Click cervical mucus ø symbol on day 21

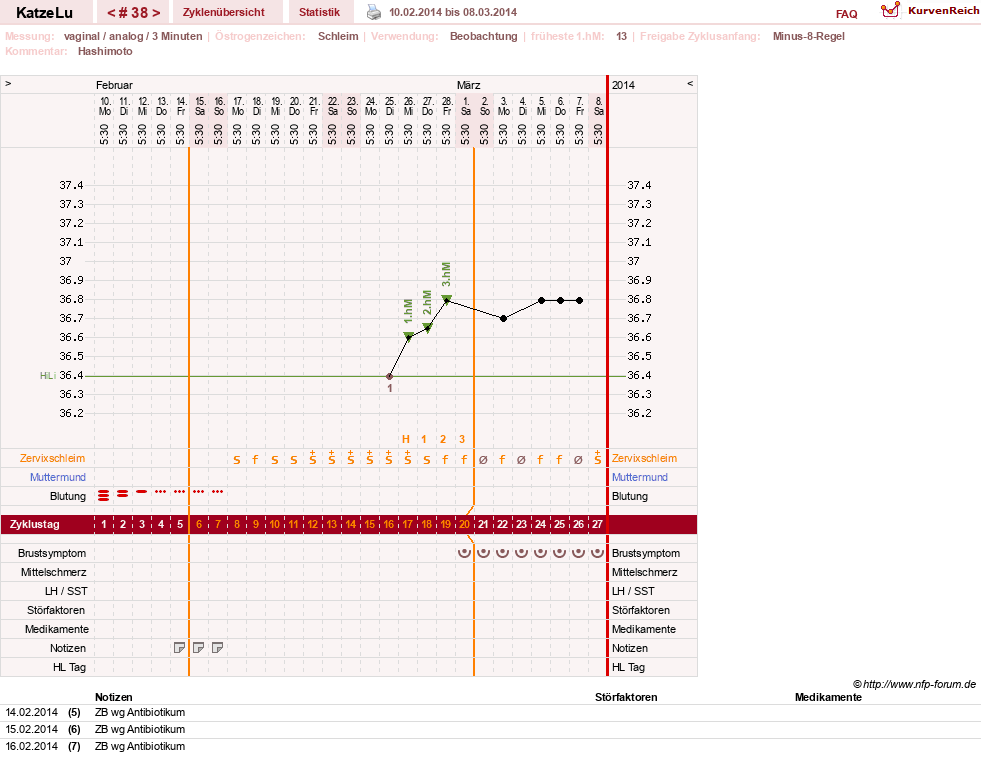[484, 460]
